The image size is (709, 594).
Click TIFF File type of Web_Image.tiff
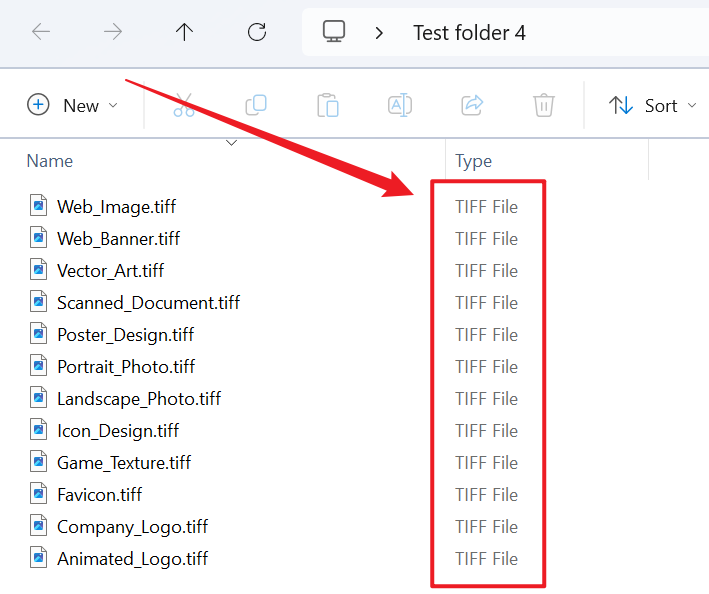pos(487,207)
